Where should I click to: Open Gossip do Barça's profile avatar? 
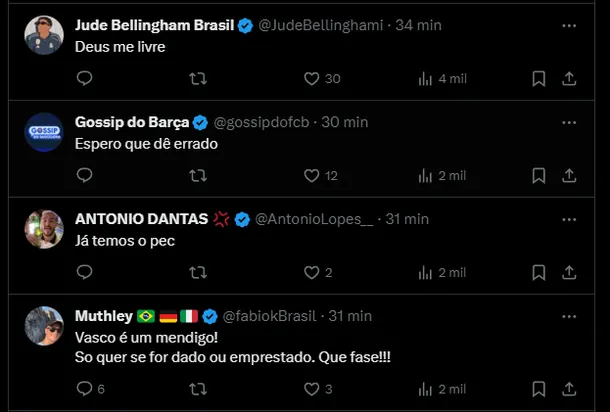click(44, 132)
